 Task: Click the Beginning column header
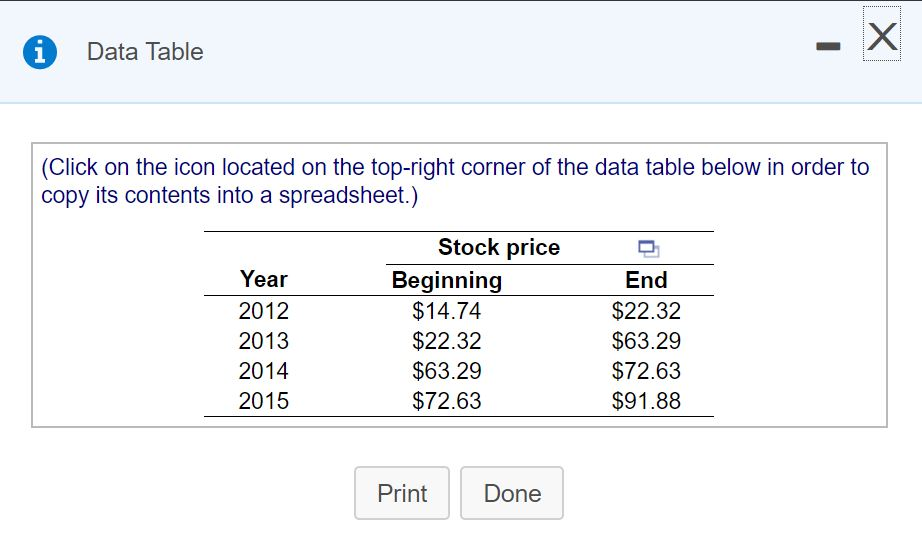tap(447, 280)
